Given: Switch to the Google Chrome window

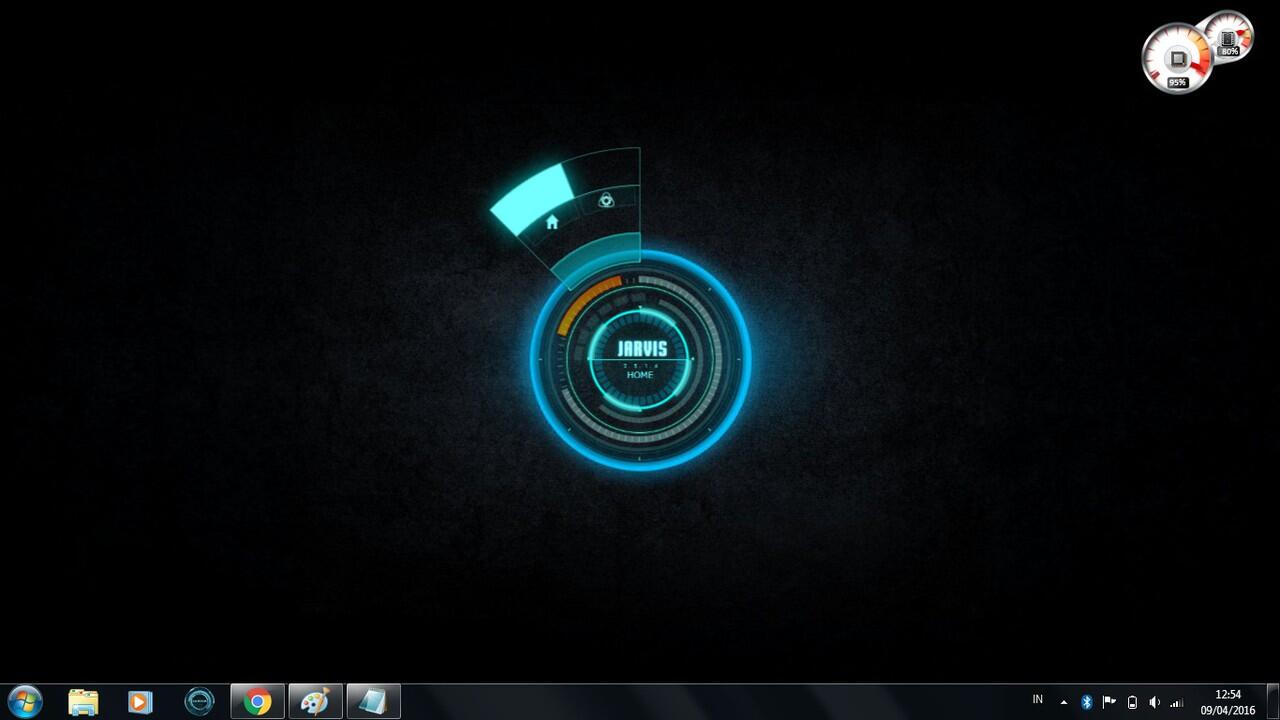Looking at the screenshot, I should 257,702.
